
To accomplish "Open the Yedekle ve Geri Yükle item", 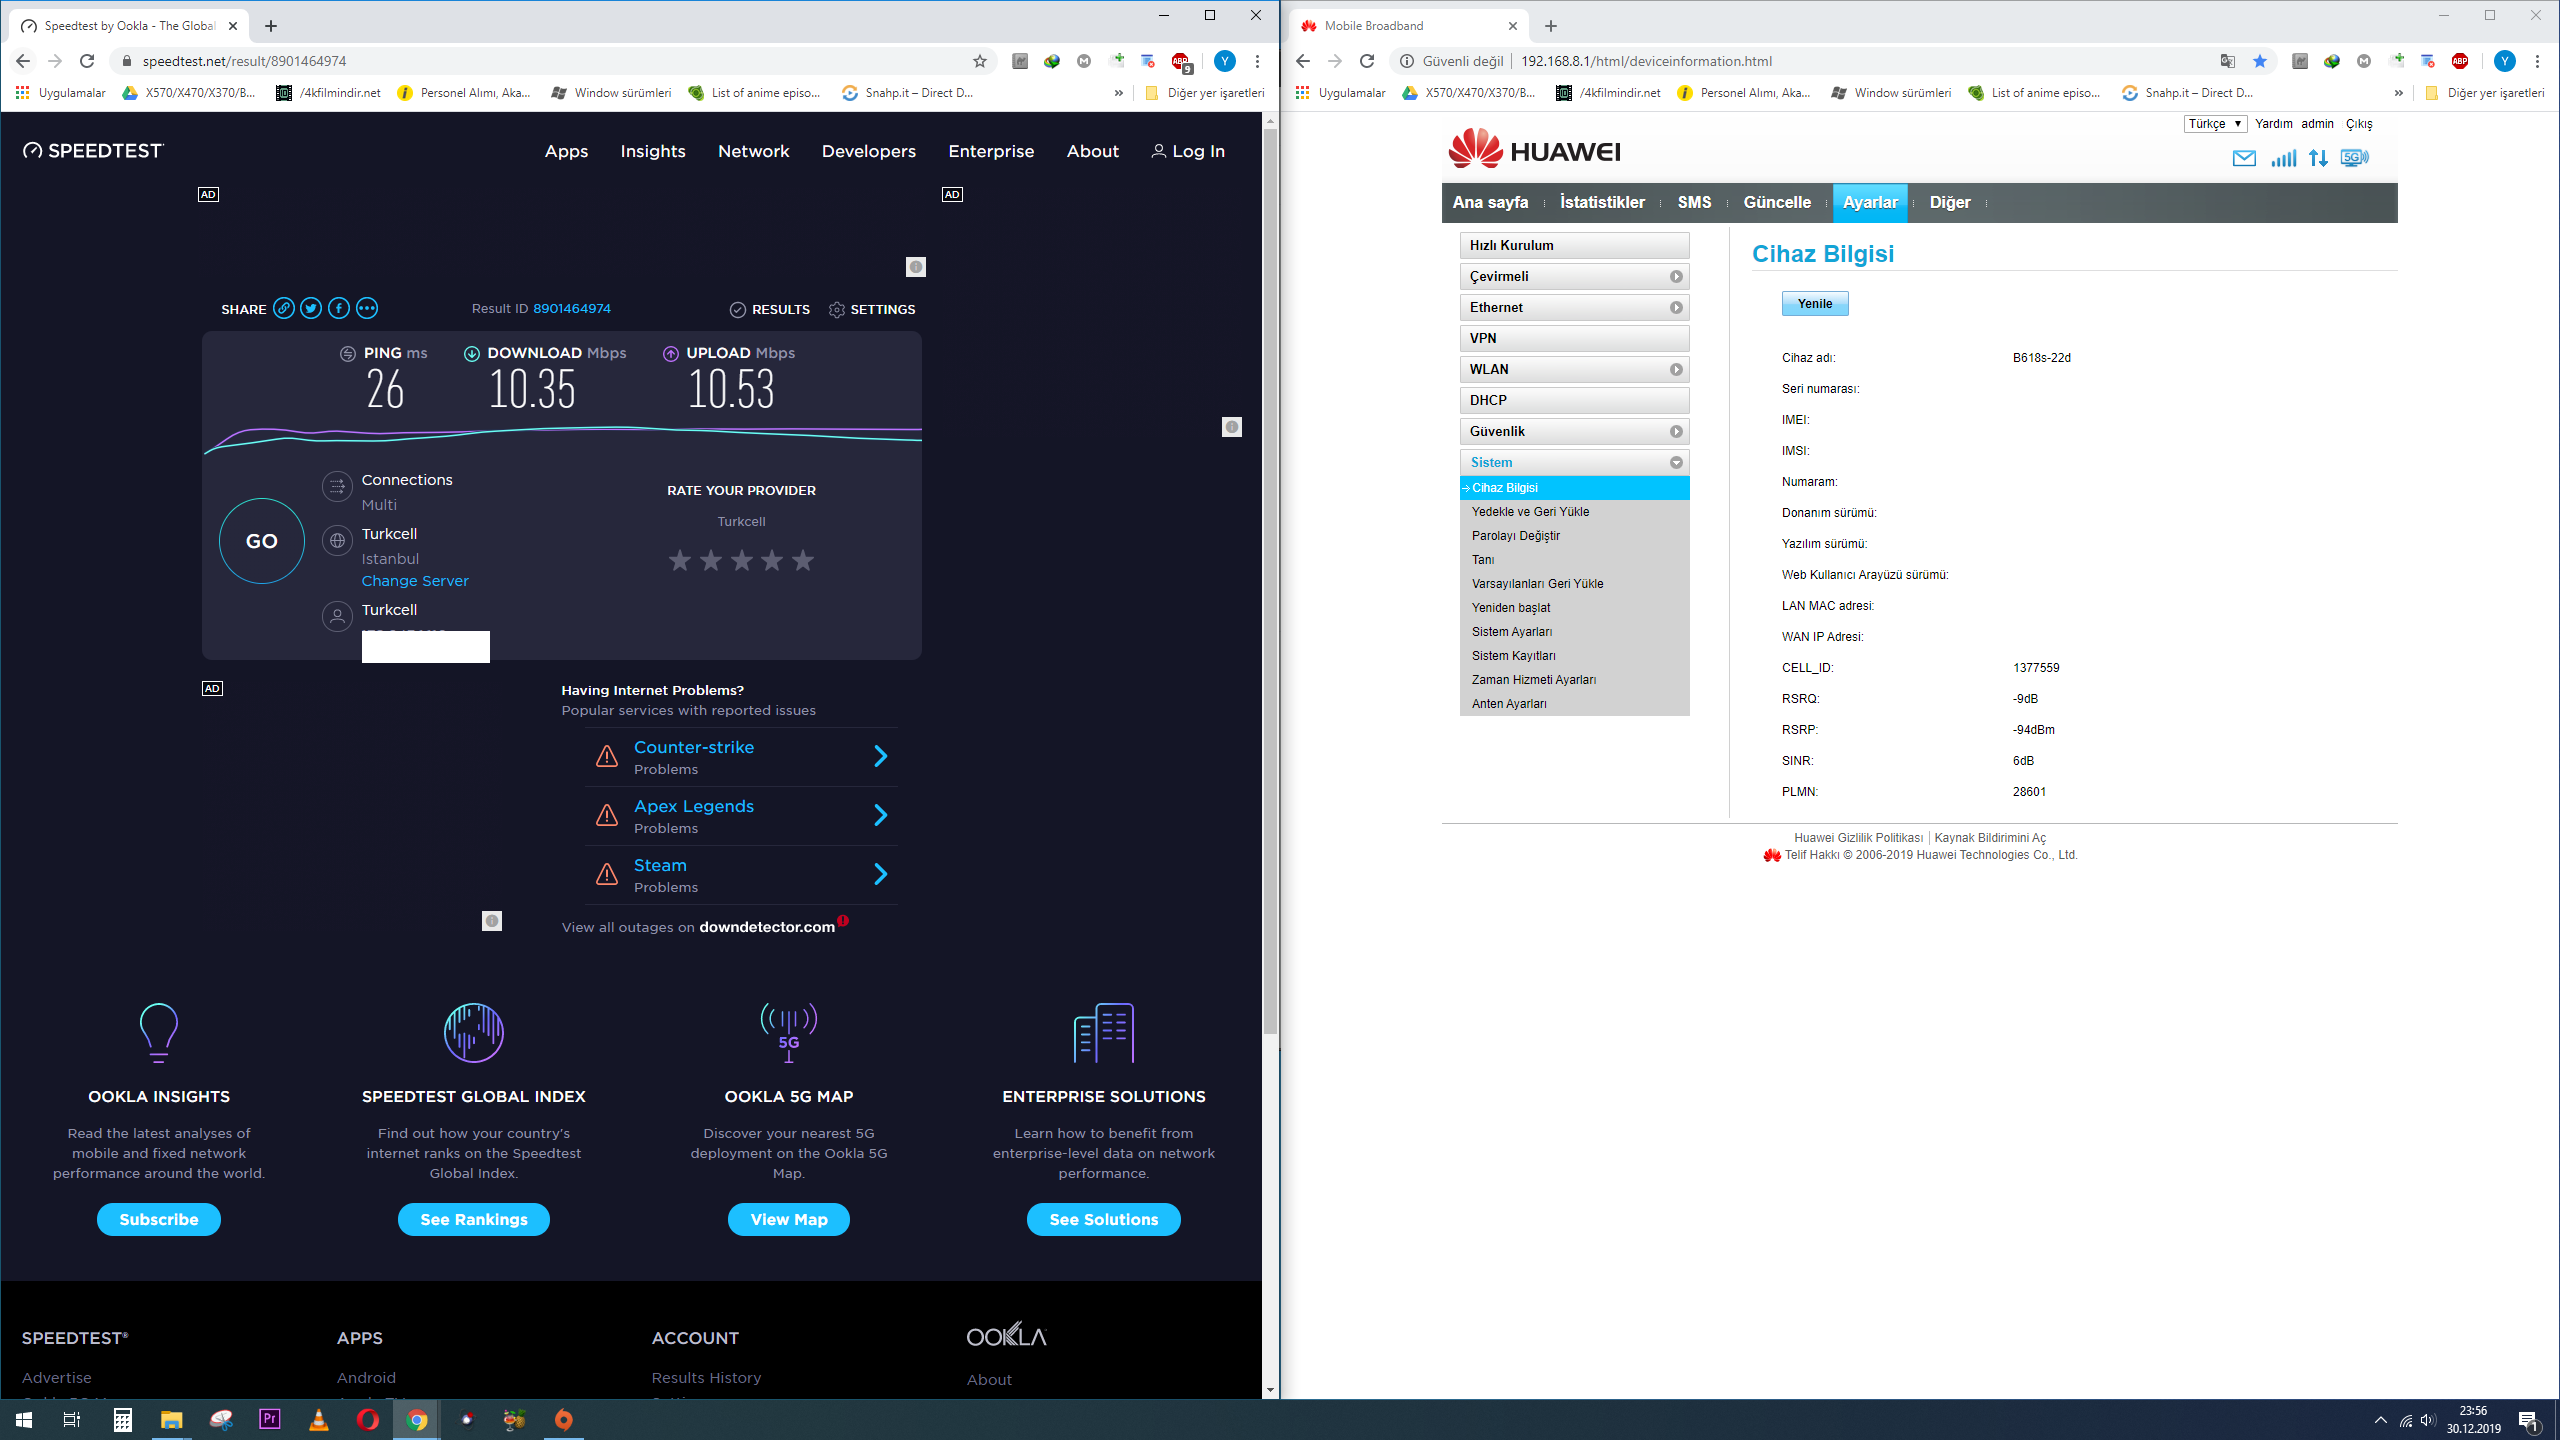I will point(1530,512).
